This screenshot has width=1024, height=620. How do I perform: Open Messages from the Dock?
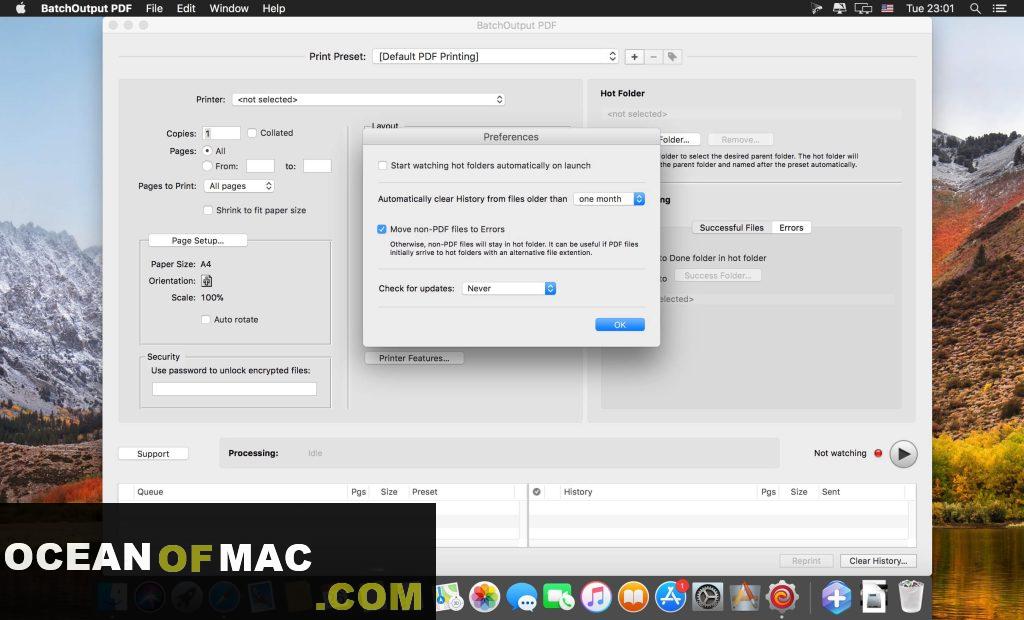pos(522,596)
